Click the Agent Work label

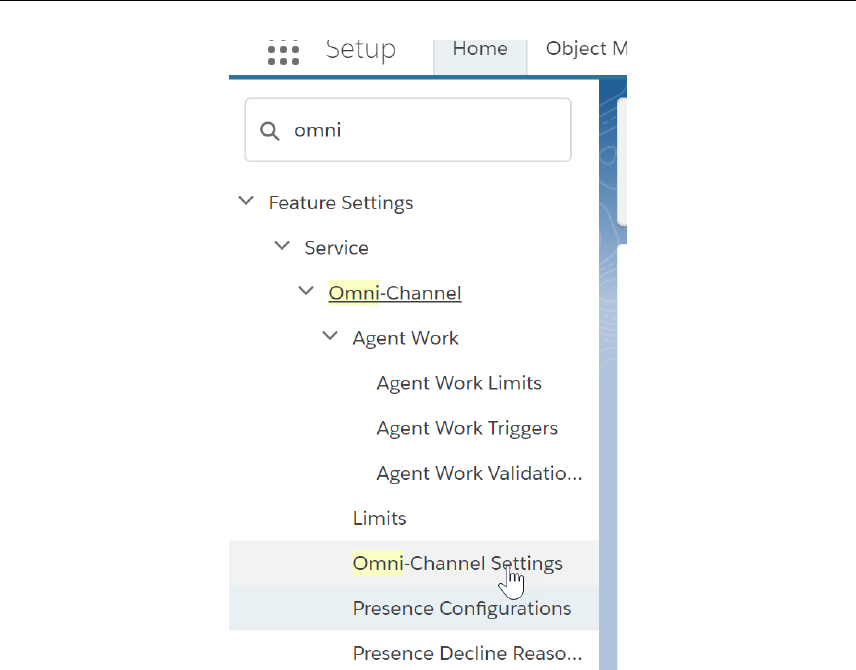(405, 338)
